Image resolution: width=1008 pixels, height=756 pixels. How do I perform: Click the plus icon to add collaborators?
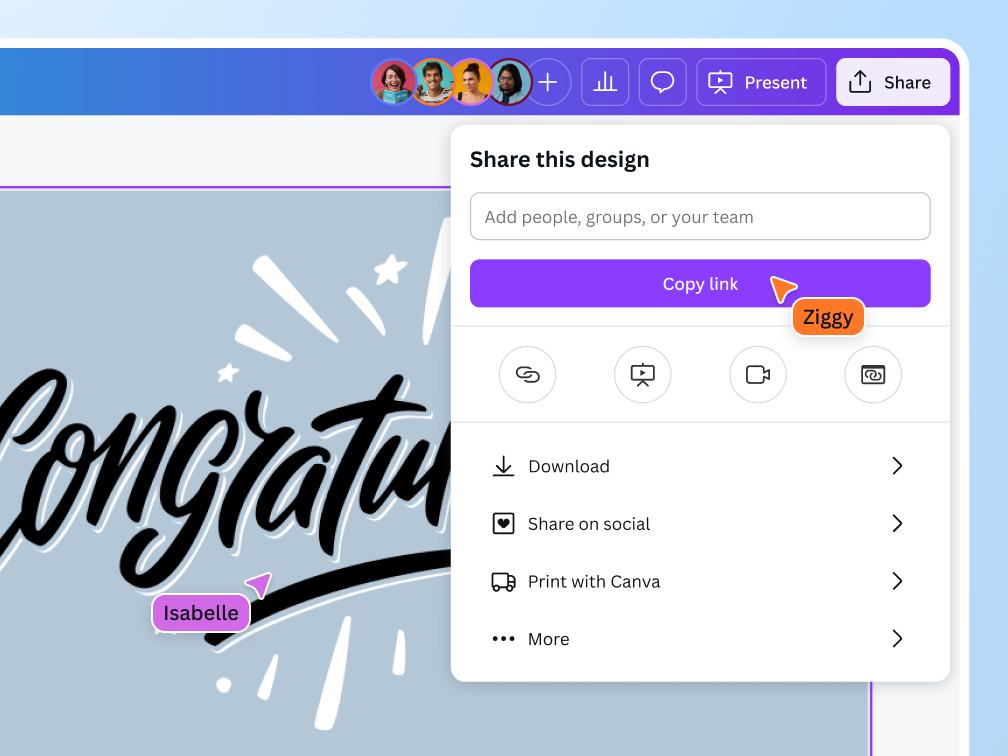[x=548, y=82]
